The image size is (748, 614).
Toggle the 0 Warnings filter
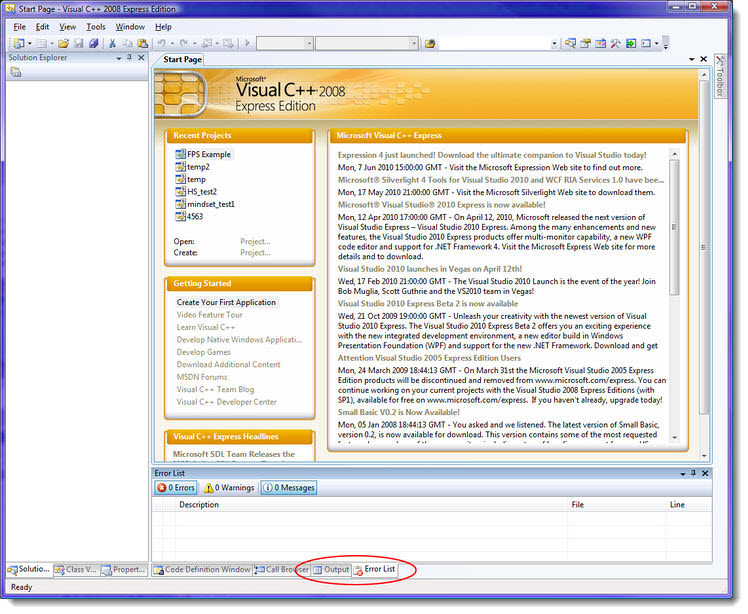click(x=229, y=488)
